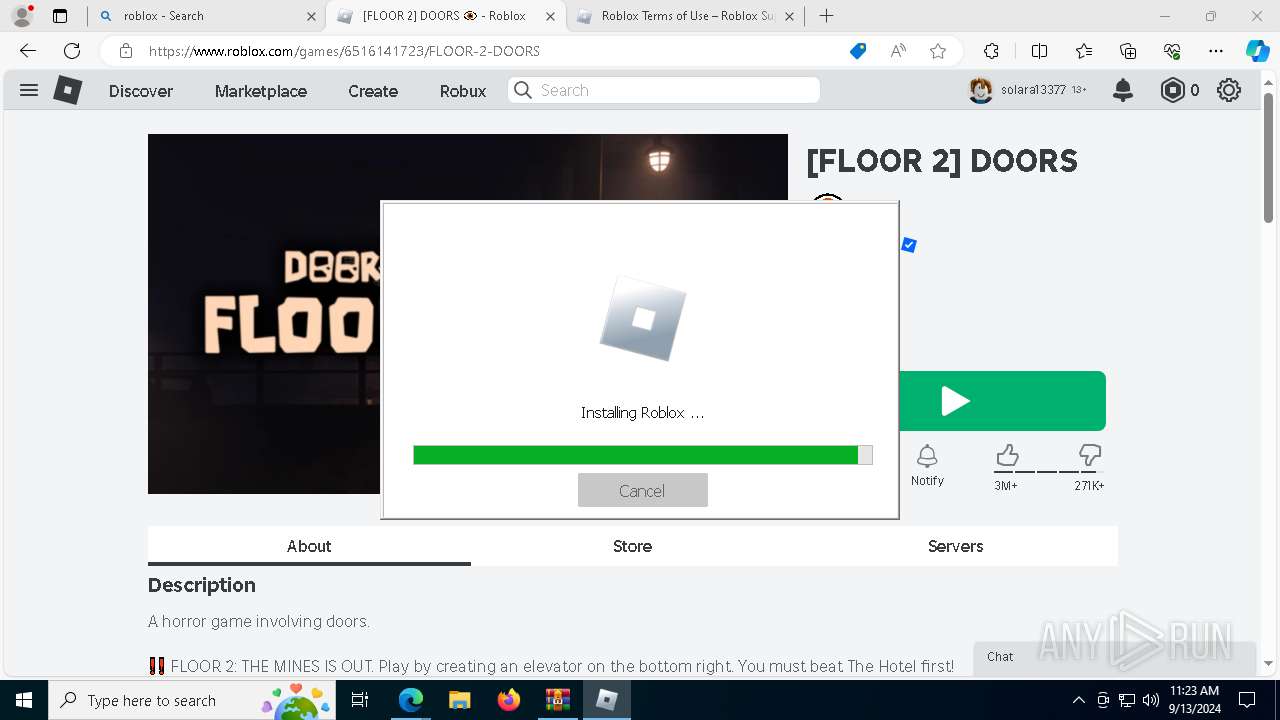Open the Copilot sidebar icon
Screen dimensions: 1280x720
1257,51
